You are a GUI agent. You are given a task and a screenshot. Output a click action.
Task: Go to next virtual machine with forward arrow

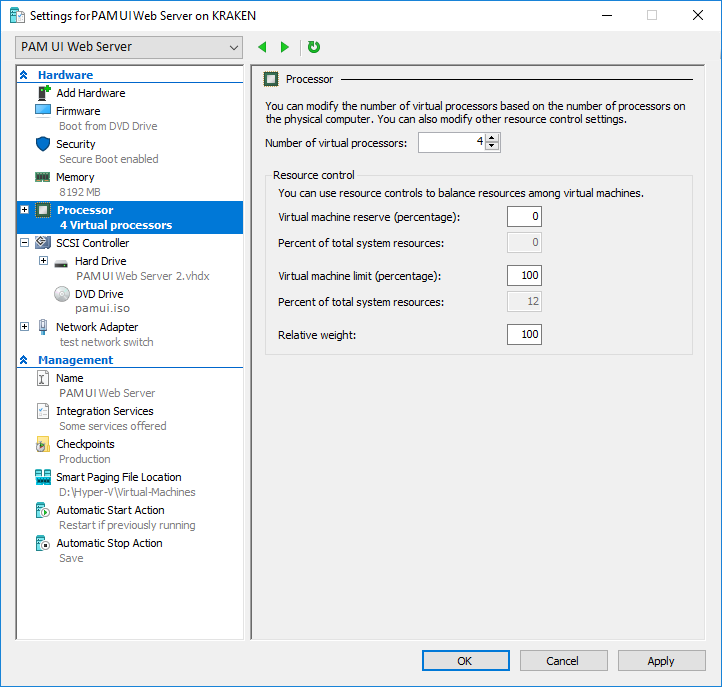click(x=285, y=47)
